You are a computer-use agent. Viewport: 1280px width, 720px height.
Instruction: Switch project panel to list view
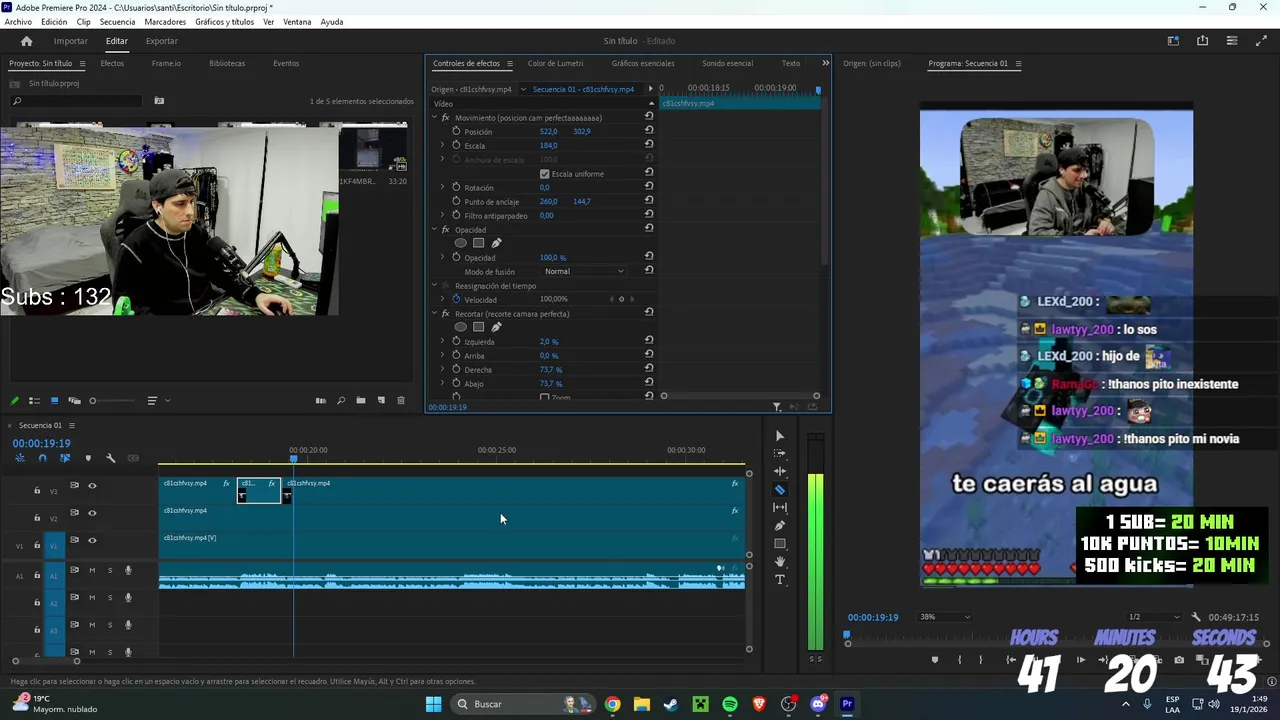click(x=34, y=401)
